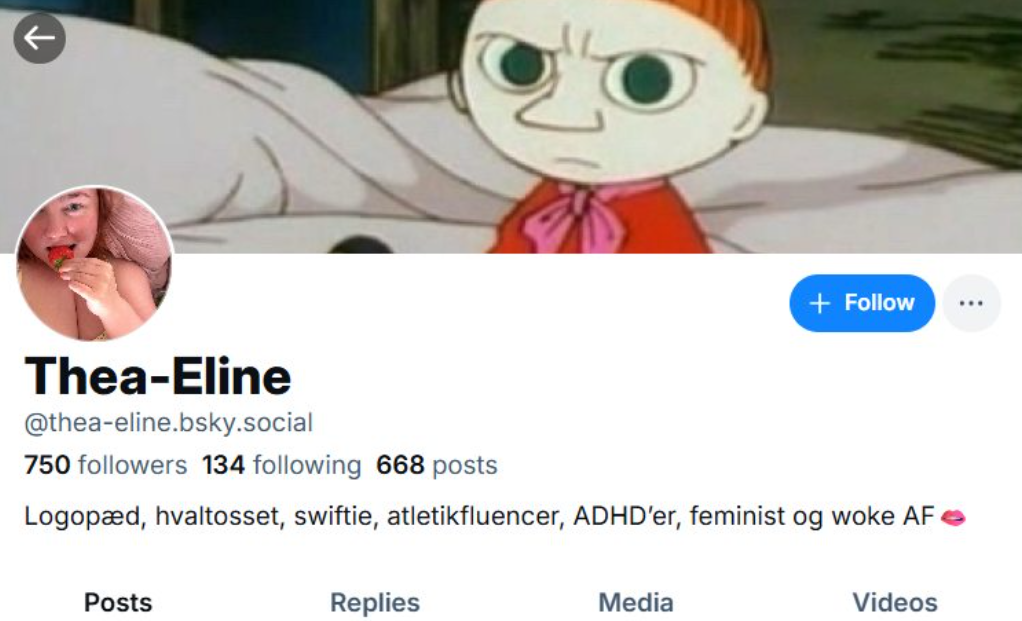Go back using the arrow icon
The width and height of the screenshot is (1022, 621).
coord(39,38)
